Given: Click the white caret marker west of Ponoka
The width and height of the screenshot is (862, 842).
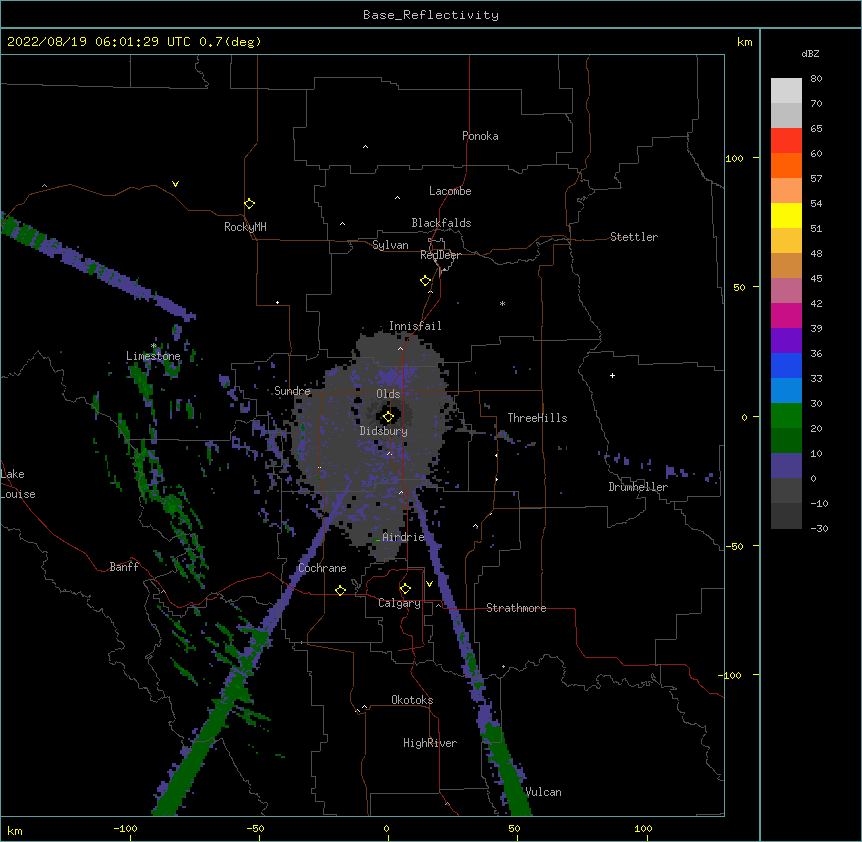Looking at the screenshot, I should point(365,147).
